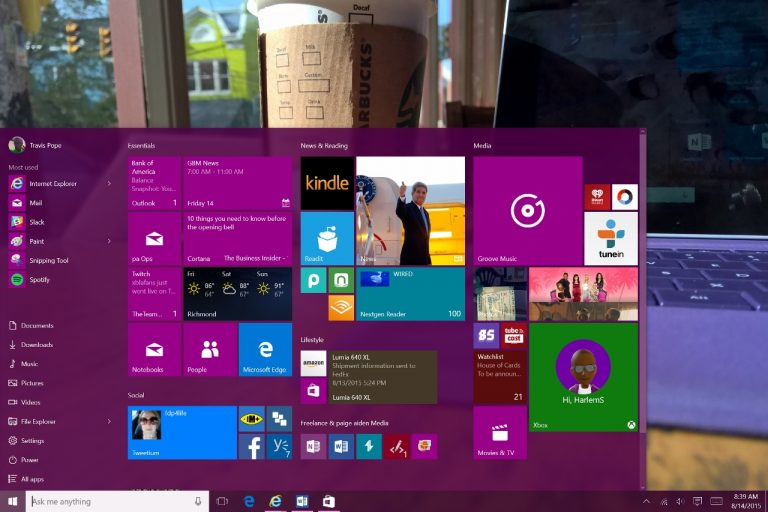
Task: Open the Yammer tile
Action: pos(280,447)
